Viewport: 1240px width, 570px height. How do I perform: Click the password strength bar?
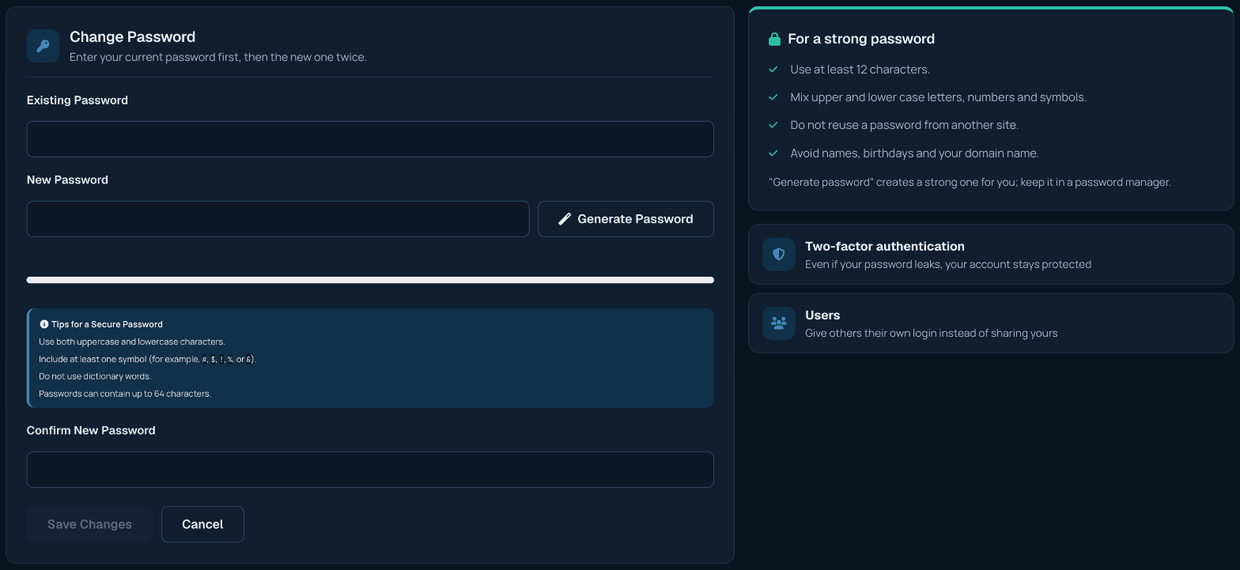click(370, 280)
